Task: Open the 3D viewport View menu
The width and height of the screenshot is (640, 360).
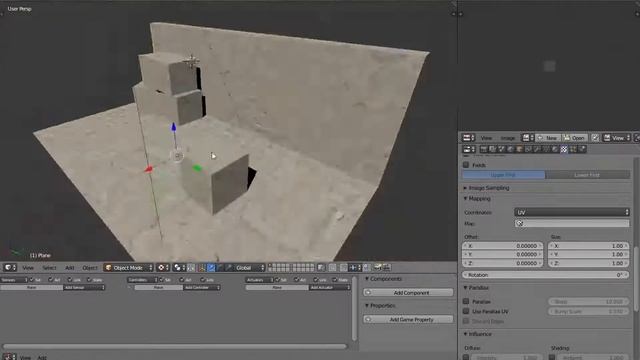Action: [28, 268]
